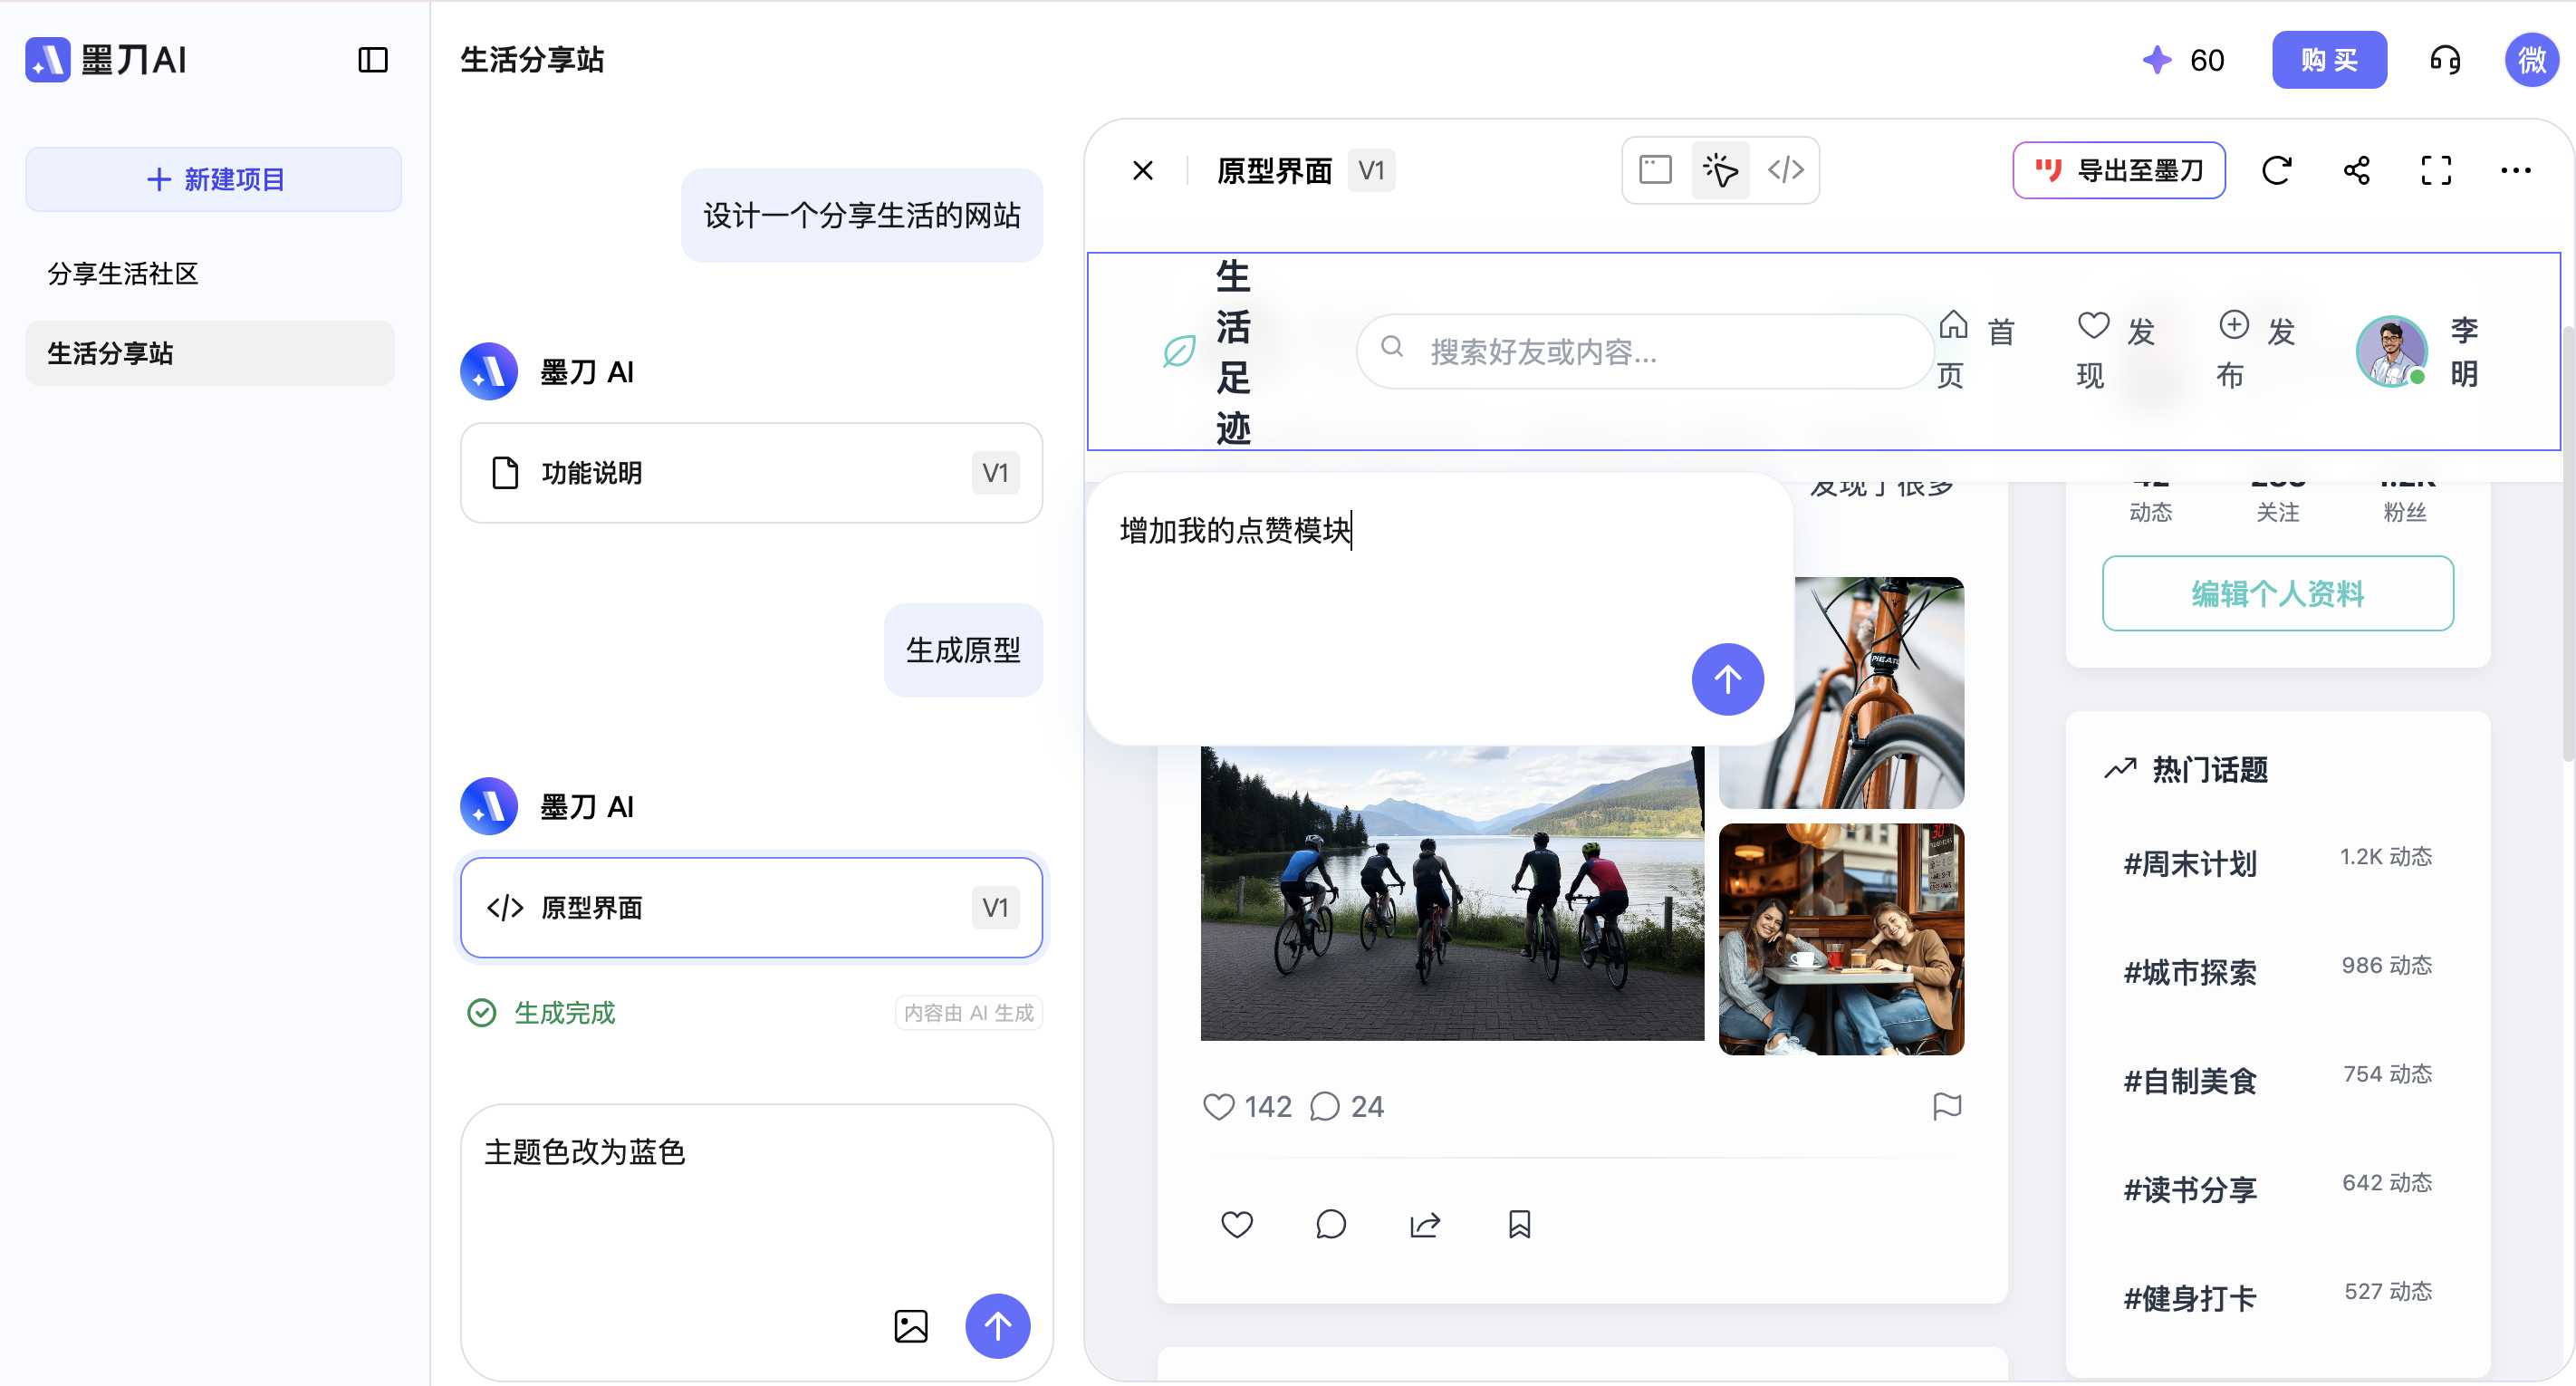Image resolution: width=2576 pixels, height=1386 pixels.
Task: Switch to preview view mode icon
Action: (x=1655, y=169)
